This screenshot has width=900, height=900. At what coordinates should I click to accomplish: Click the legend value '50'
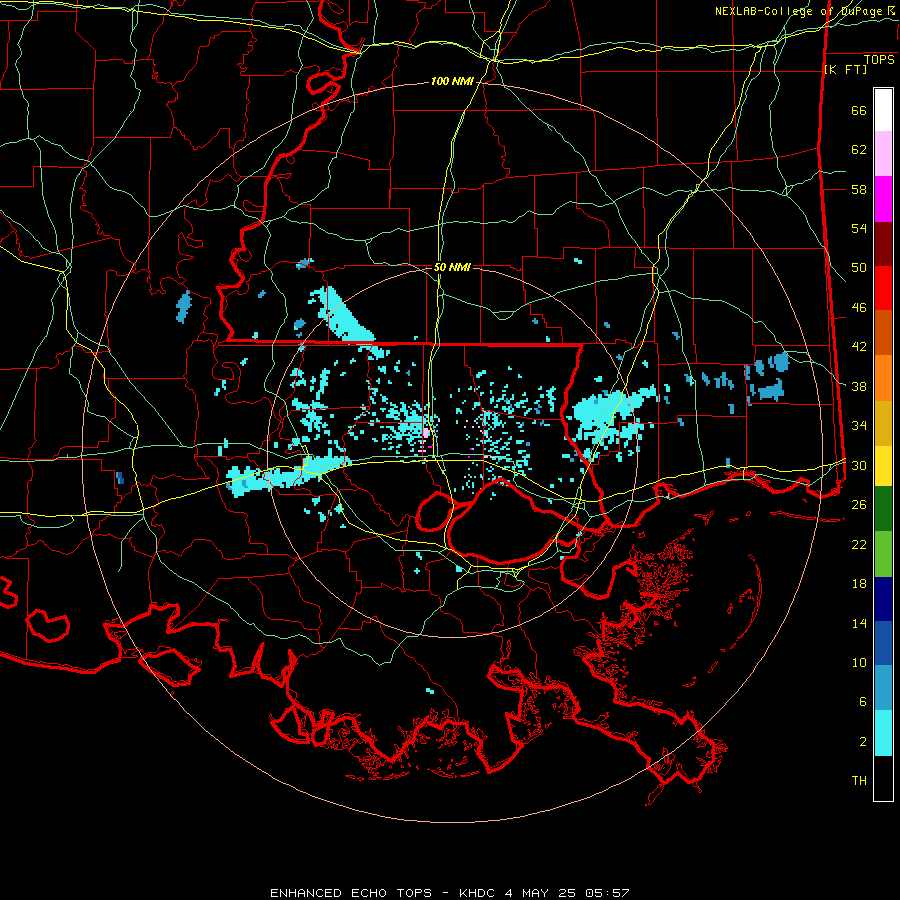859,268
